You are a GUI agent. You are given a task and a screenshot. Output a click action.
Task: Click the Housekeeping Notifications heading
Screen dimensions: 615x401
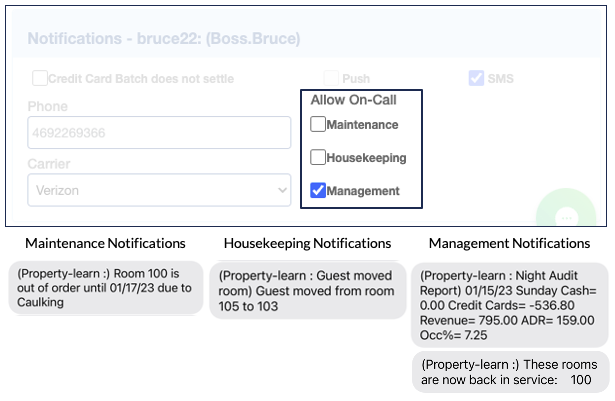tap(307, 243)
